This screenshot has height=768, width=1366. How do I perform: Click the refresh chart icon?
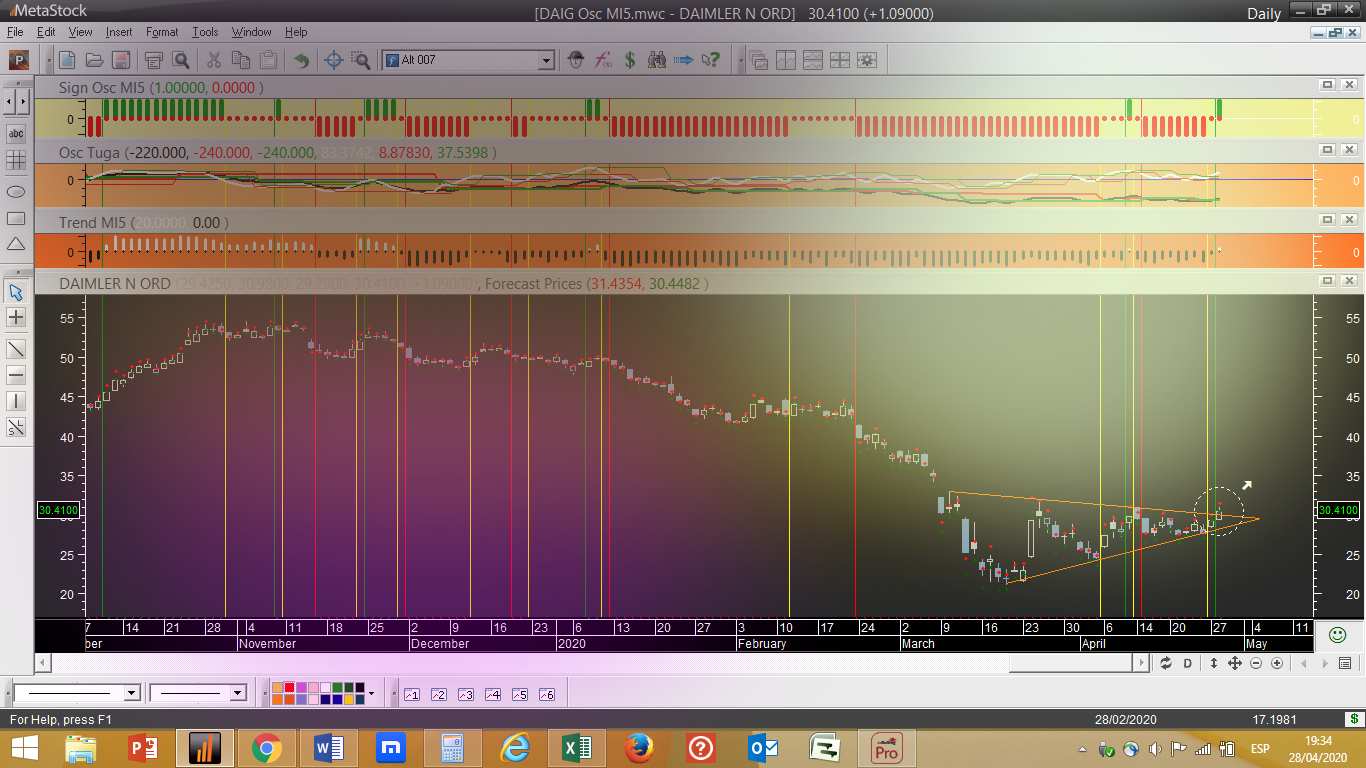click(1165, 663)
